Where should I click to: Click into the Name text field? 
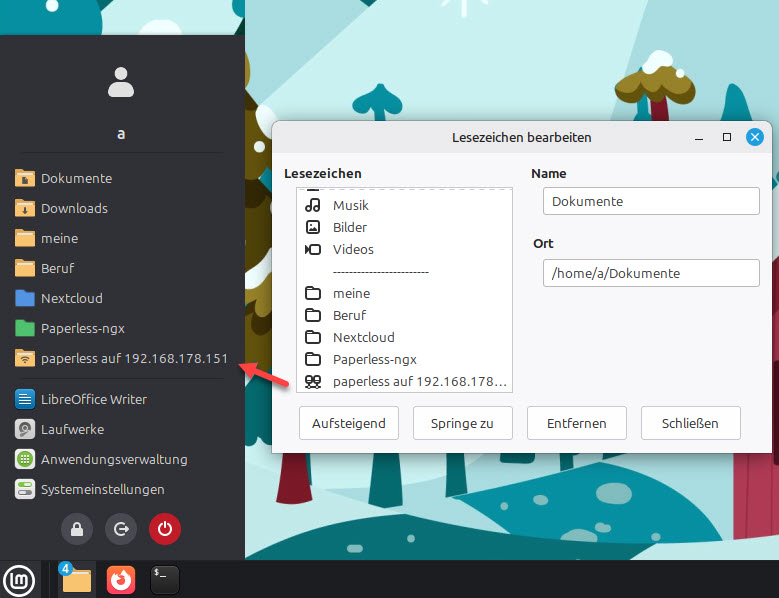(x=651, y=201)
